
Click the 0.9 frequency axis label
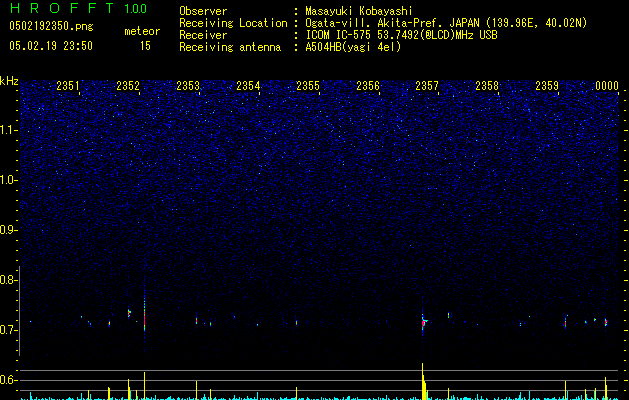[x=8, y=230]
